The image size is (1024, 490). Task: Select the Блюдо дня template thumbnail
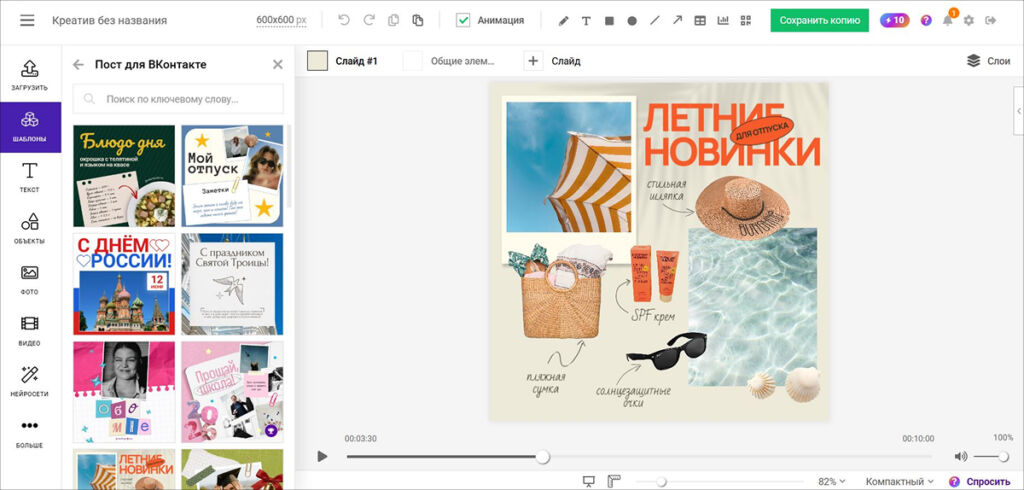point(124,176)
